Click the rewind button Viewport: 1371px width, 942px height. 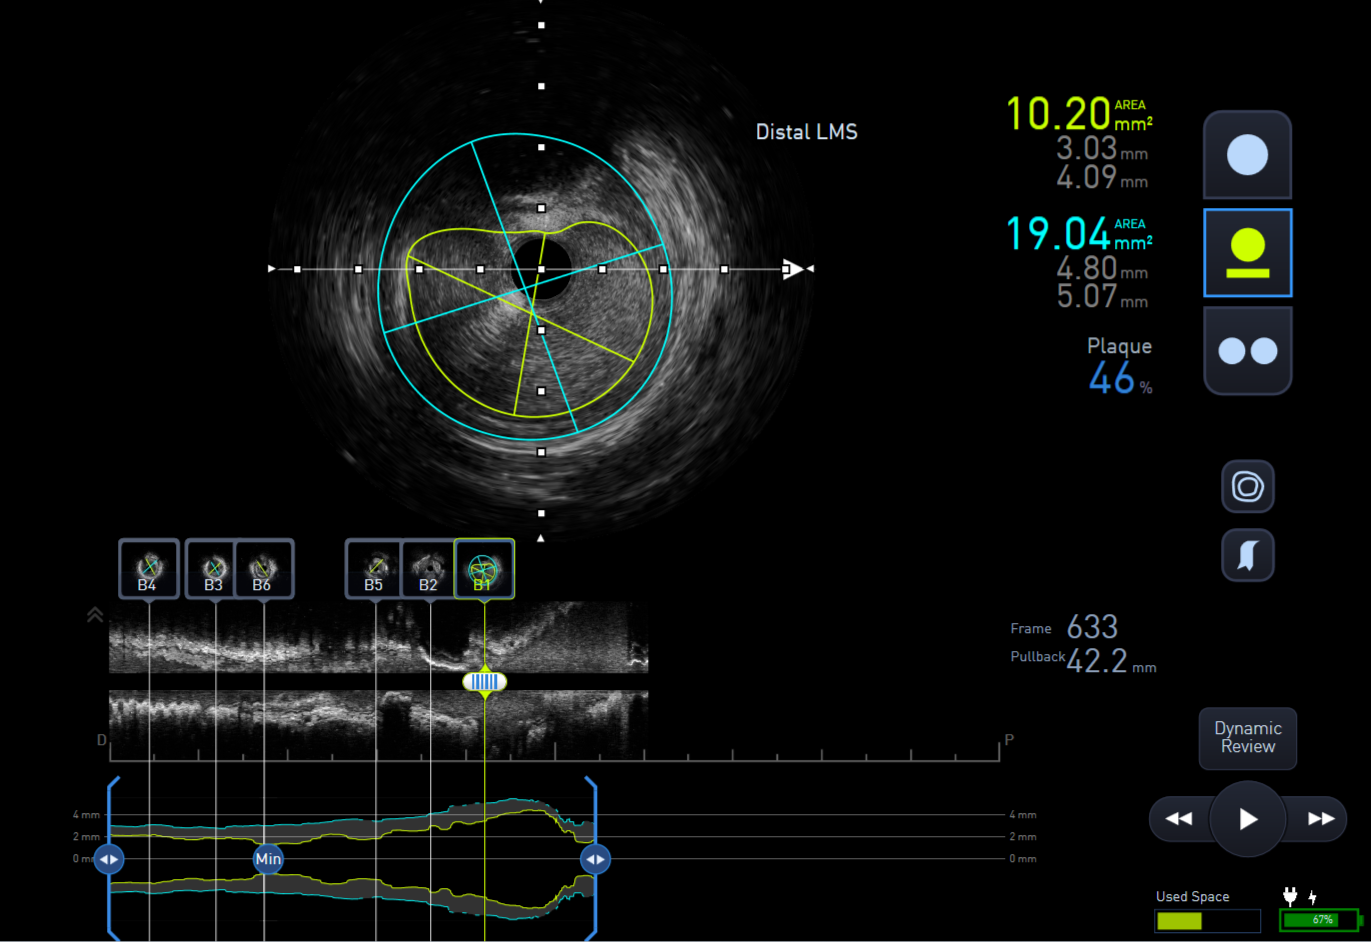point(1179,819)
